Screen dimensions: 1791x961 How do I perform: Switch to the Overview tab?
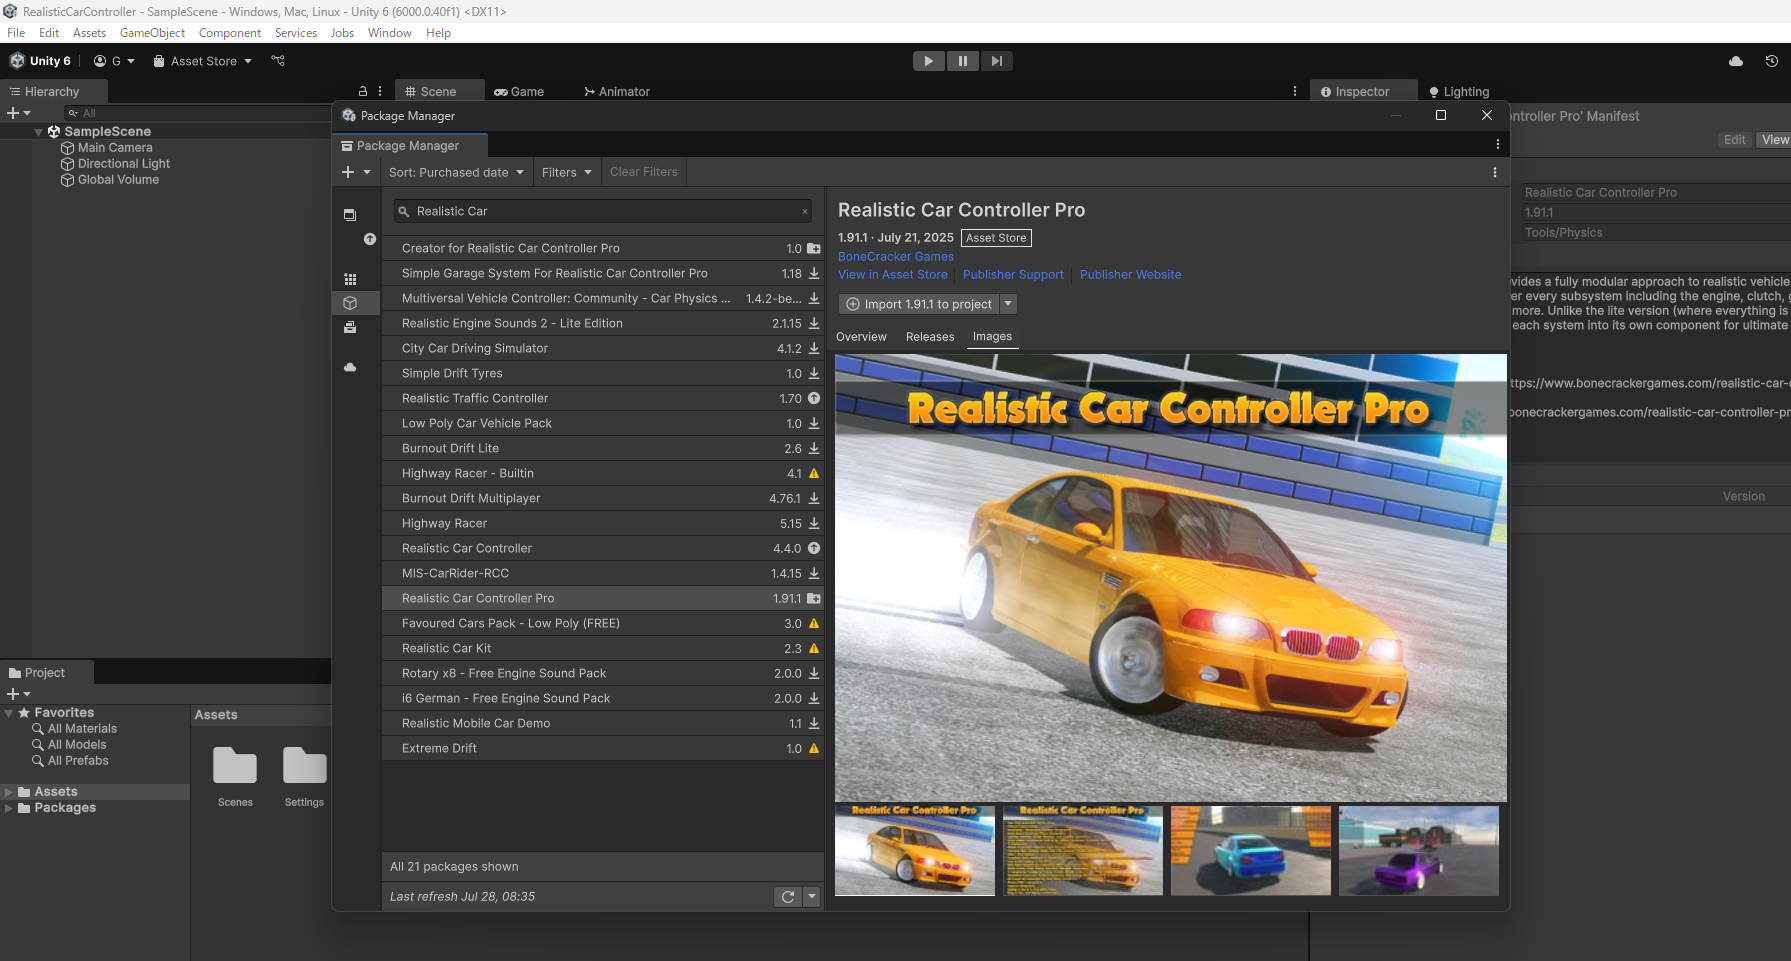point(861,337)
